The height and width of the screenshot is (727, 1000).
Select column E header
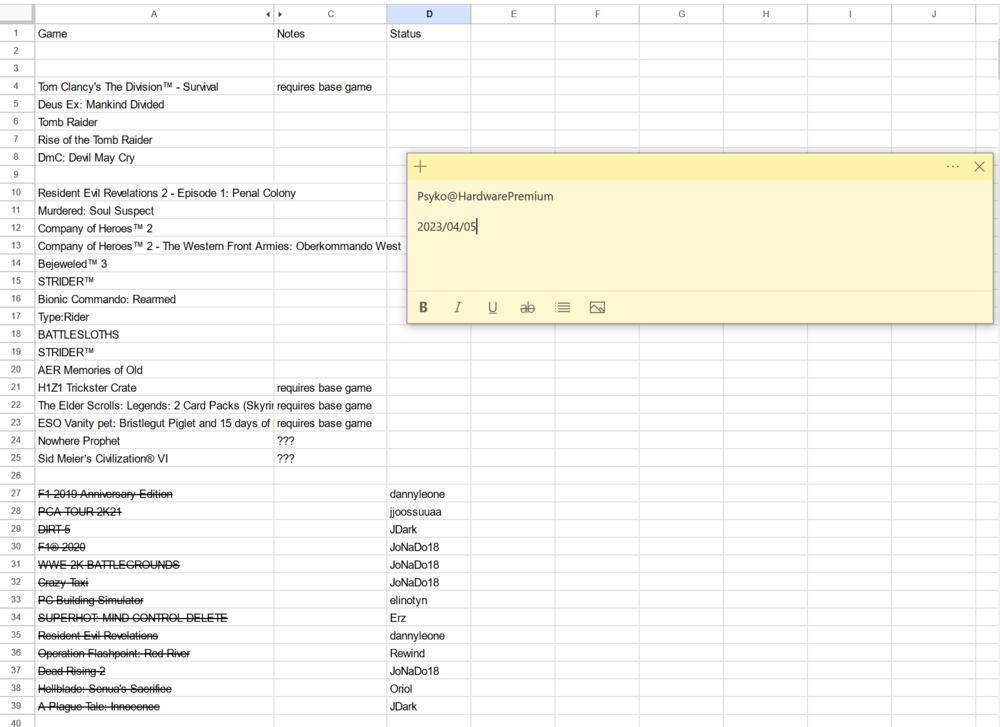(513, 14)
